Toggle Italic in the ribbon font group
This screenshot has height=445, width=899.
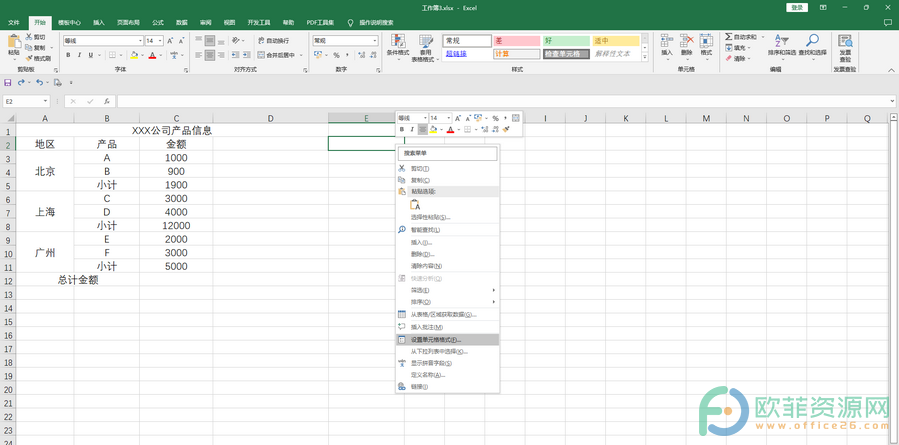(x=79, y=55)
